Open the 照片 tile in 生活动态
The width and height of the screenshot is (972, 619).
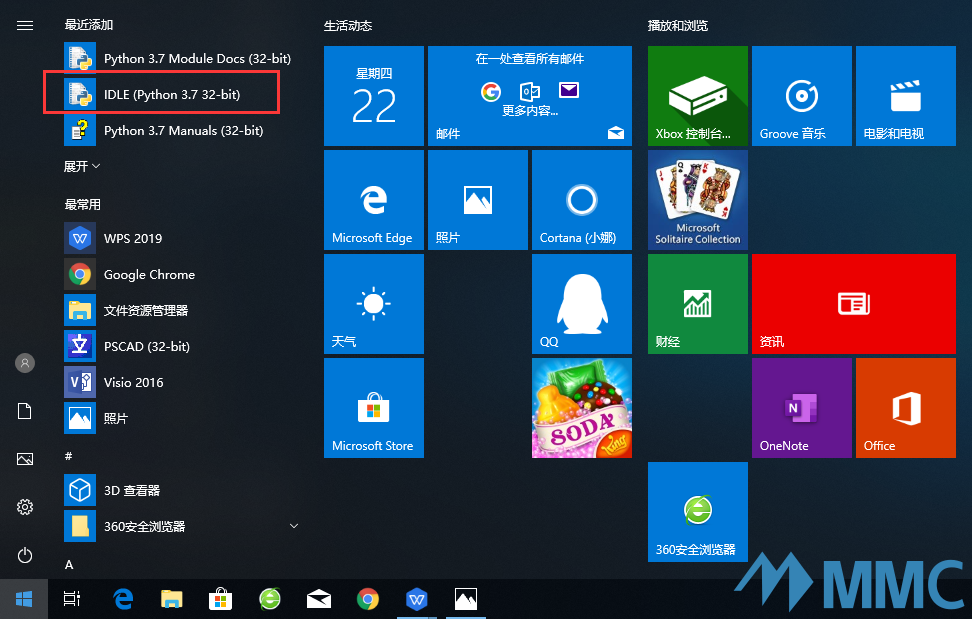(478, 200)
